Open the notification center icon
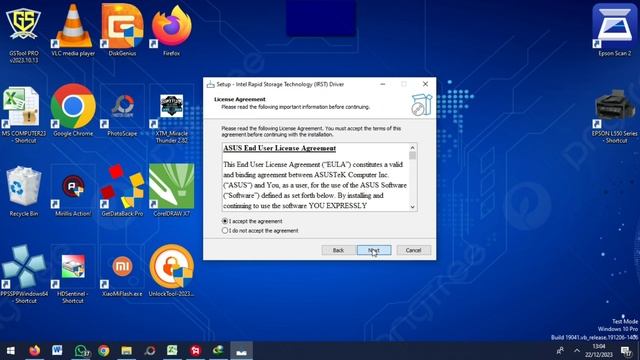Viewport: 640px width, 360px height. pyautogui.click(x=626, y=351)
